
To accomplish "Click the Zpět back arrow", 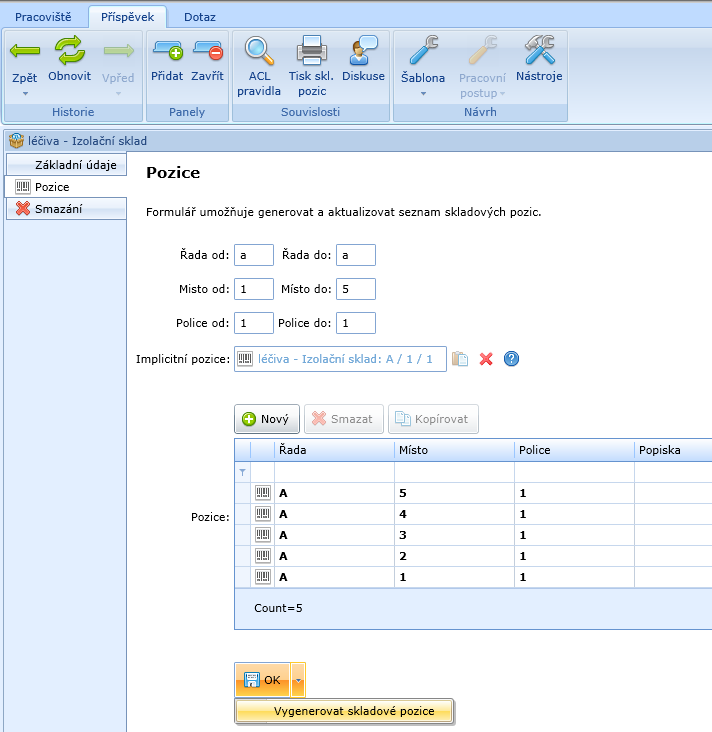I will [24, 52].
